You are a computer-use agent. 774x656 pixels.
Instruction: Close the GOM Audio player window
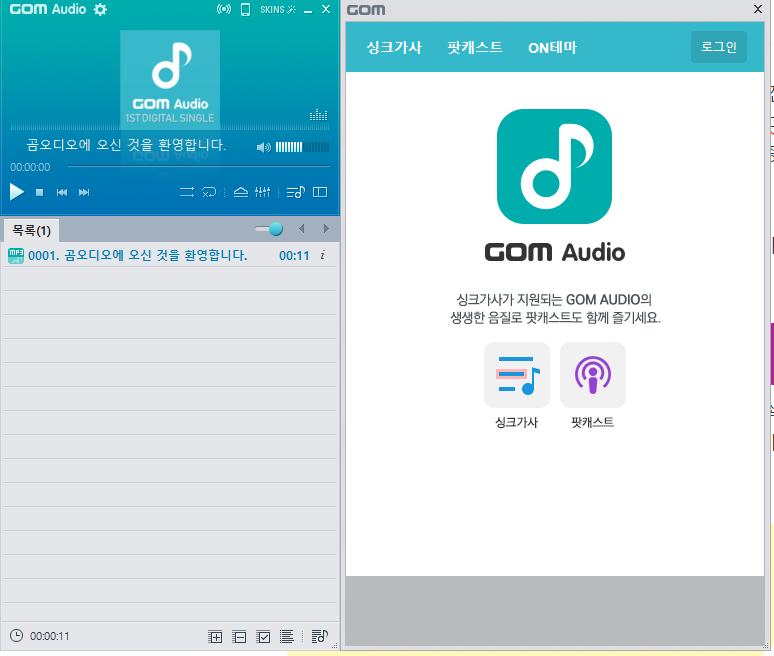pyautogui.click(x=326, y=9)
